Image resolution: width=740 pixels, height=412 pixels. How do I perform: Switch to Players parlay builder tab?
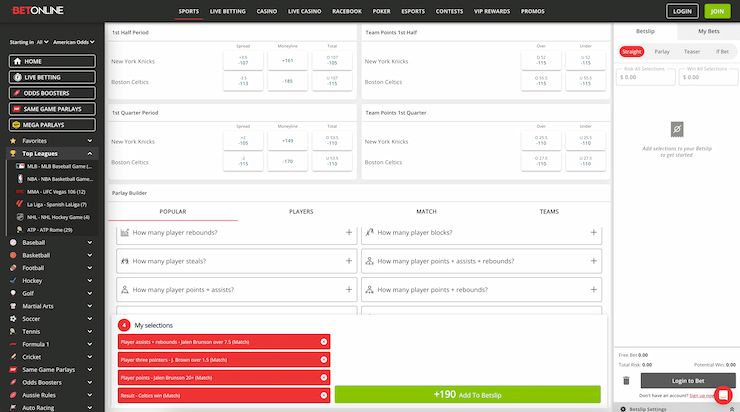[301, 211]
